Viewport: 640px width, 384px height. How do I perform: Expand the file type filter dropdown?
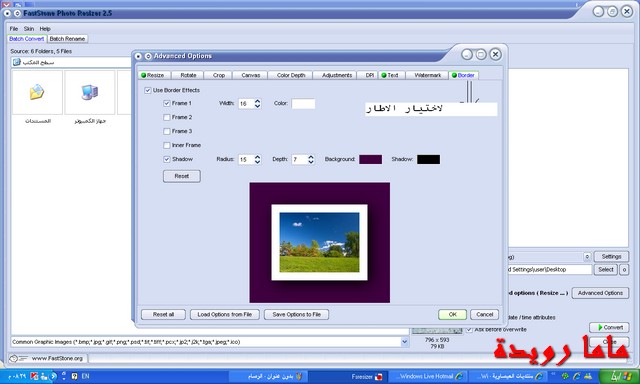(404, 342)
